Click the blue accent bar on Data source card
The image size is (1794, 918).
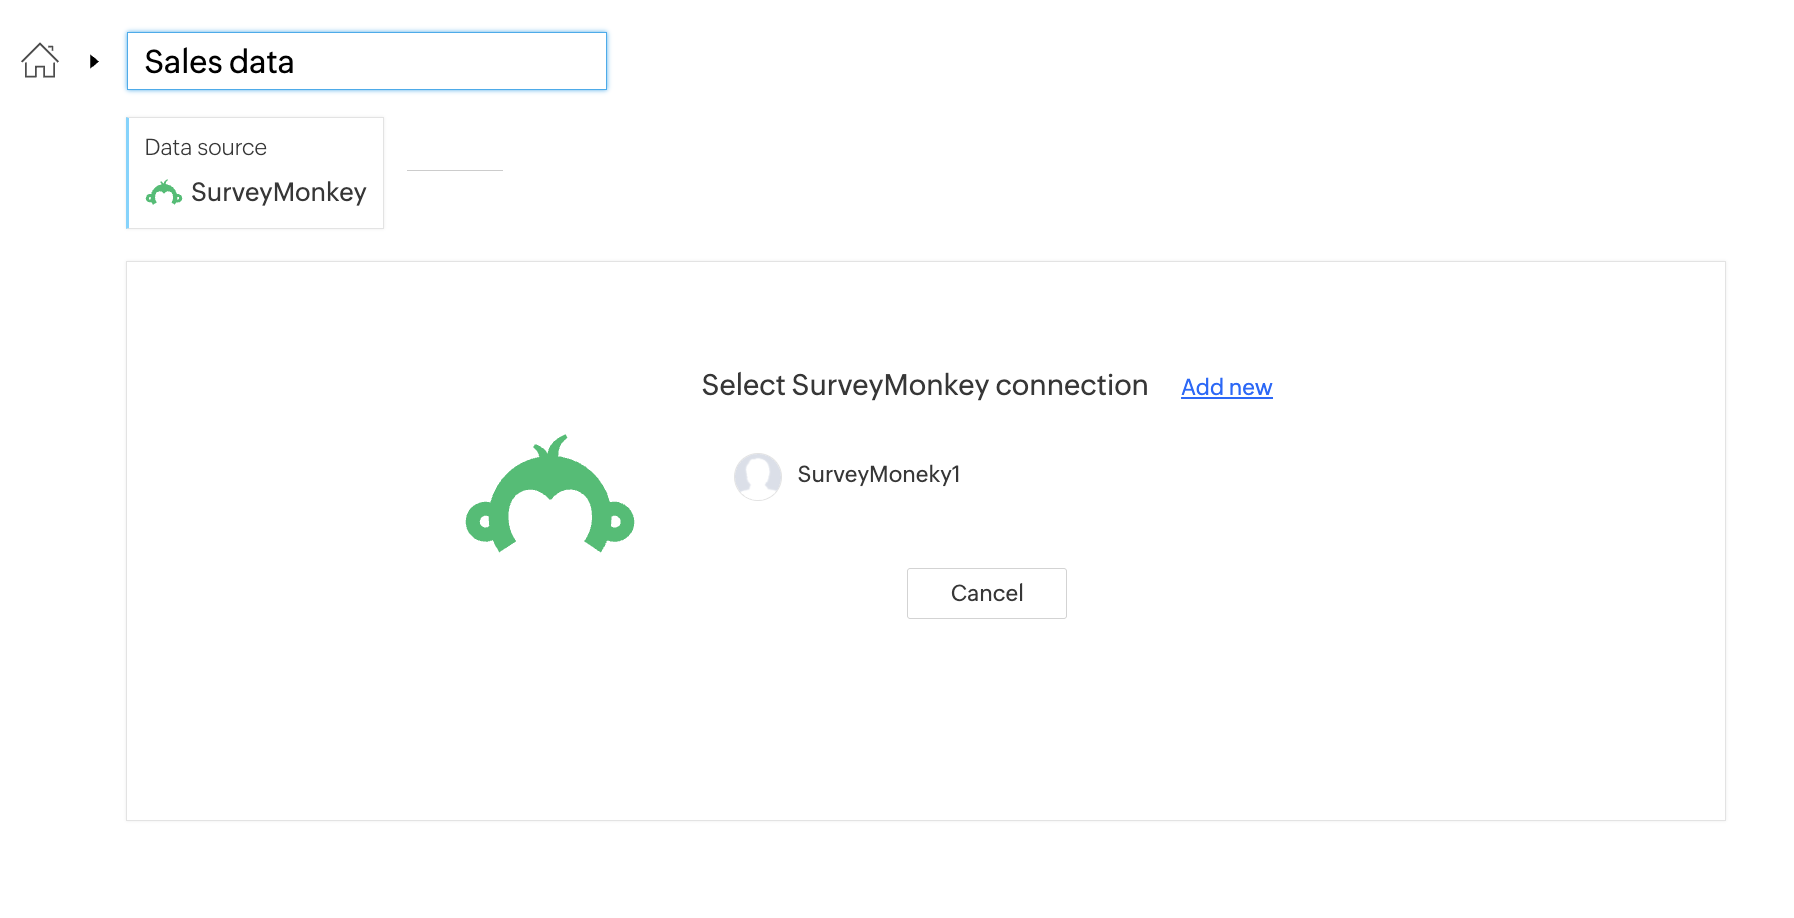click(128, 173)
